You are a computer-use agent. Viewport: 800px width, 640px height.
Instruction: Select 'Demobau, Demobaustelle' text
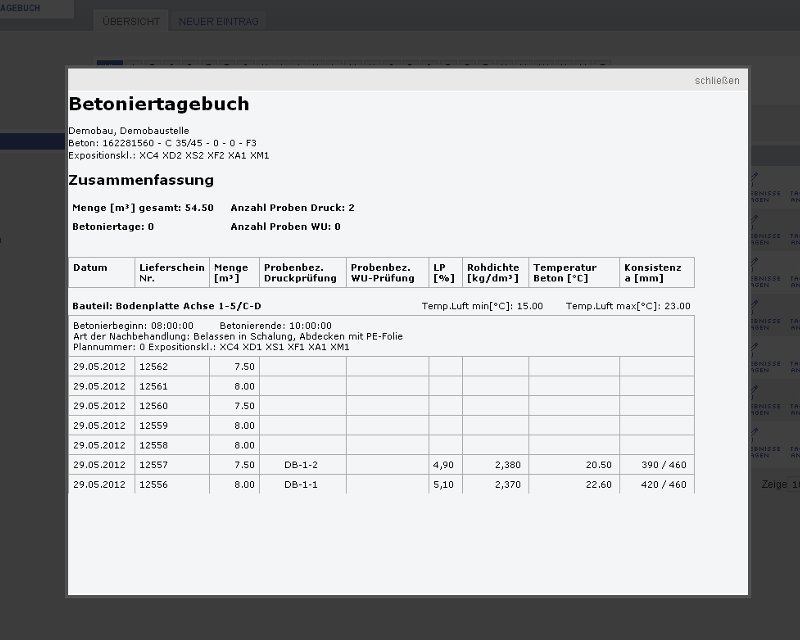coord(129,131)
